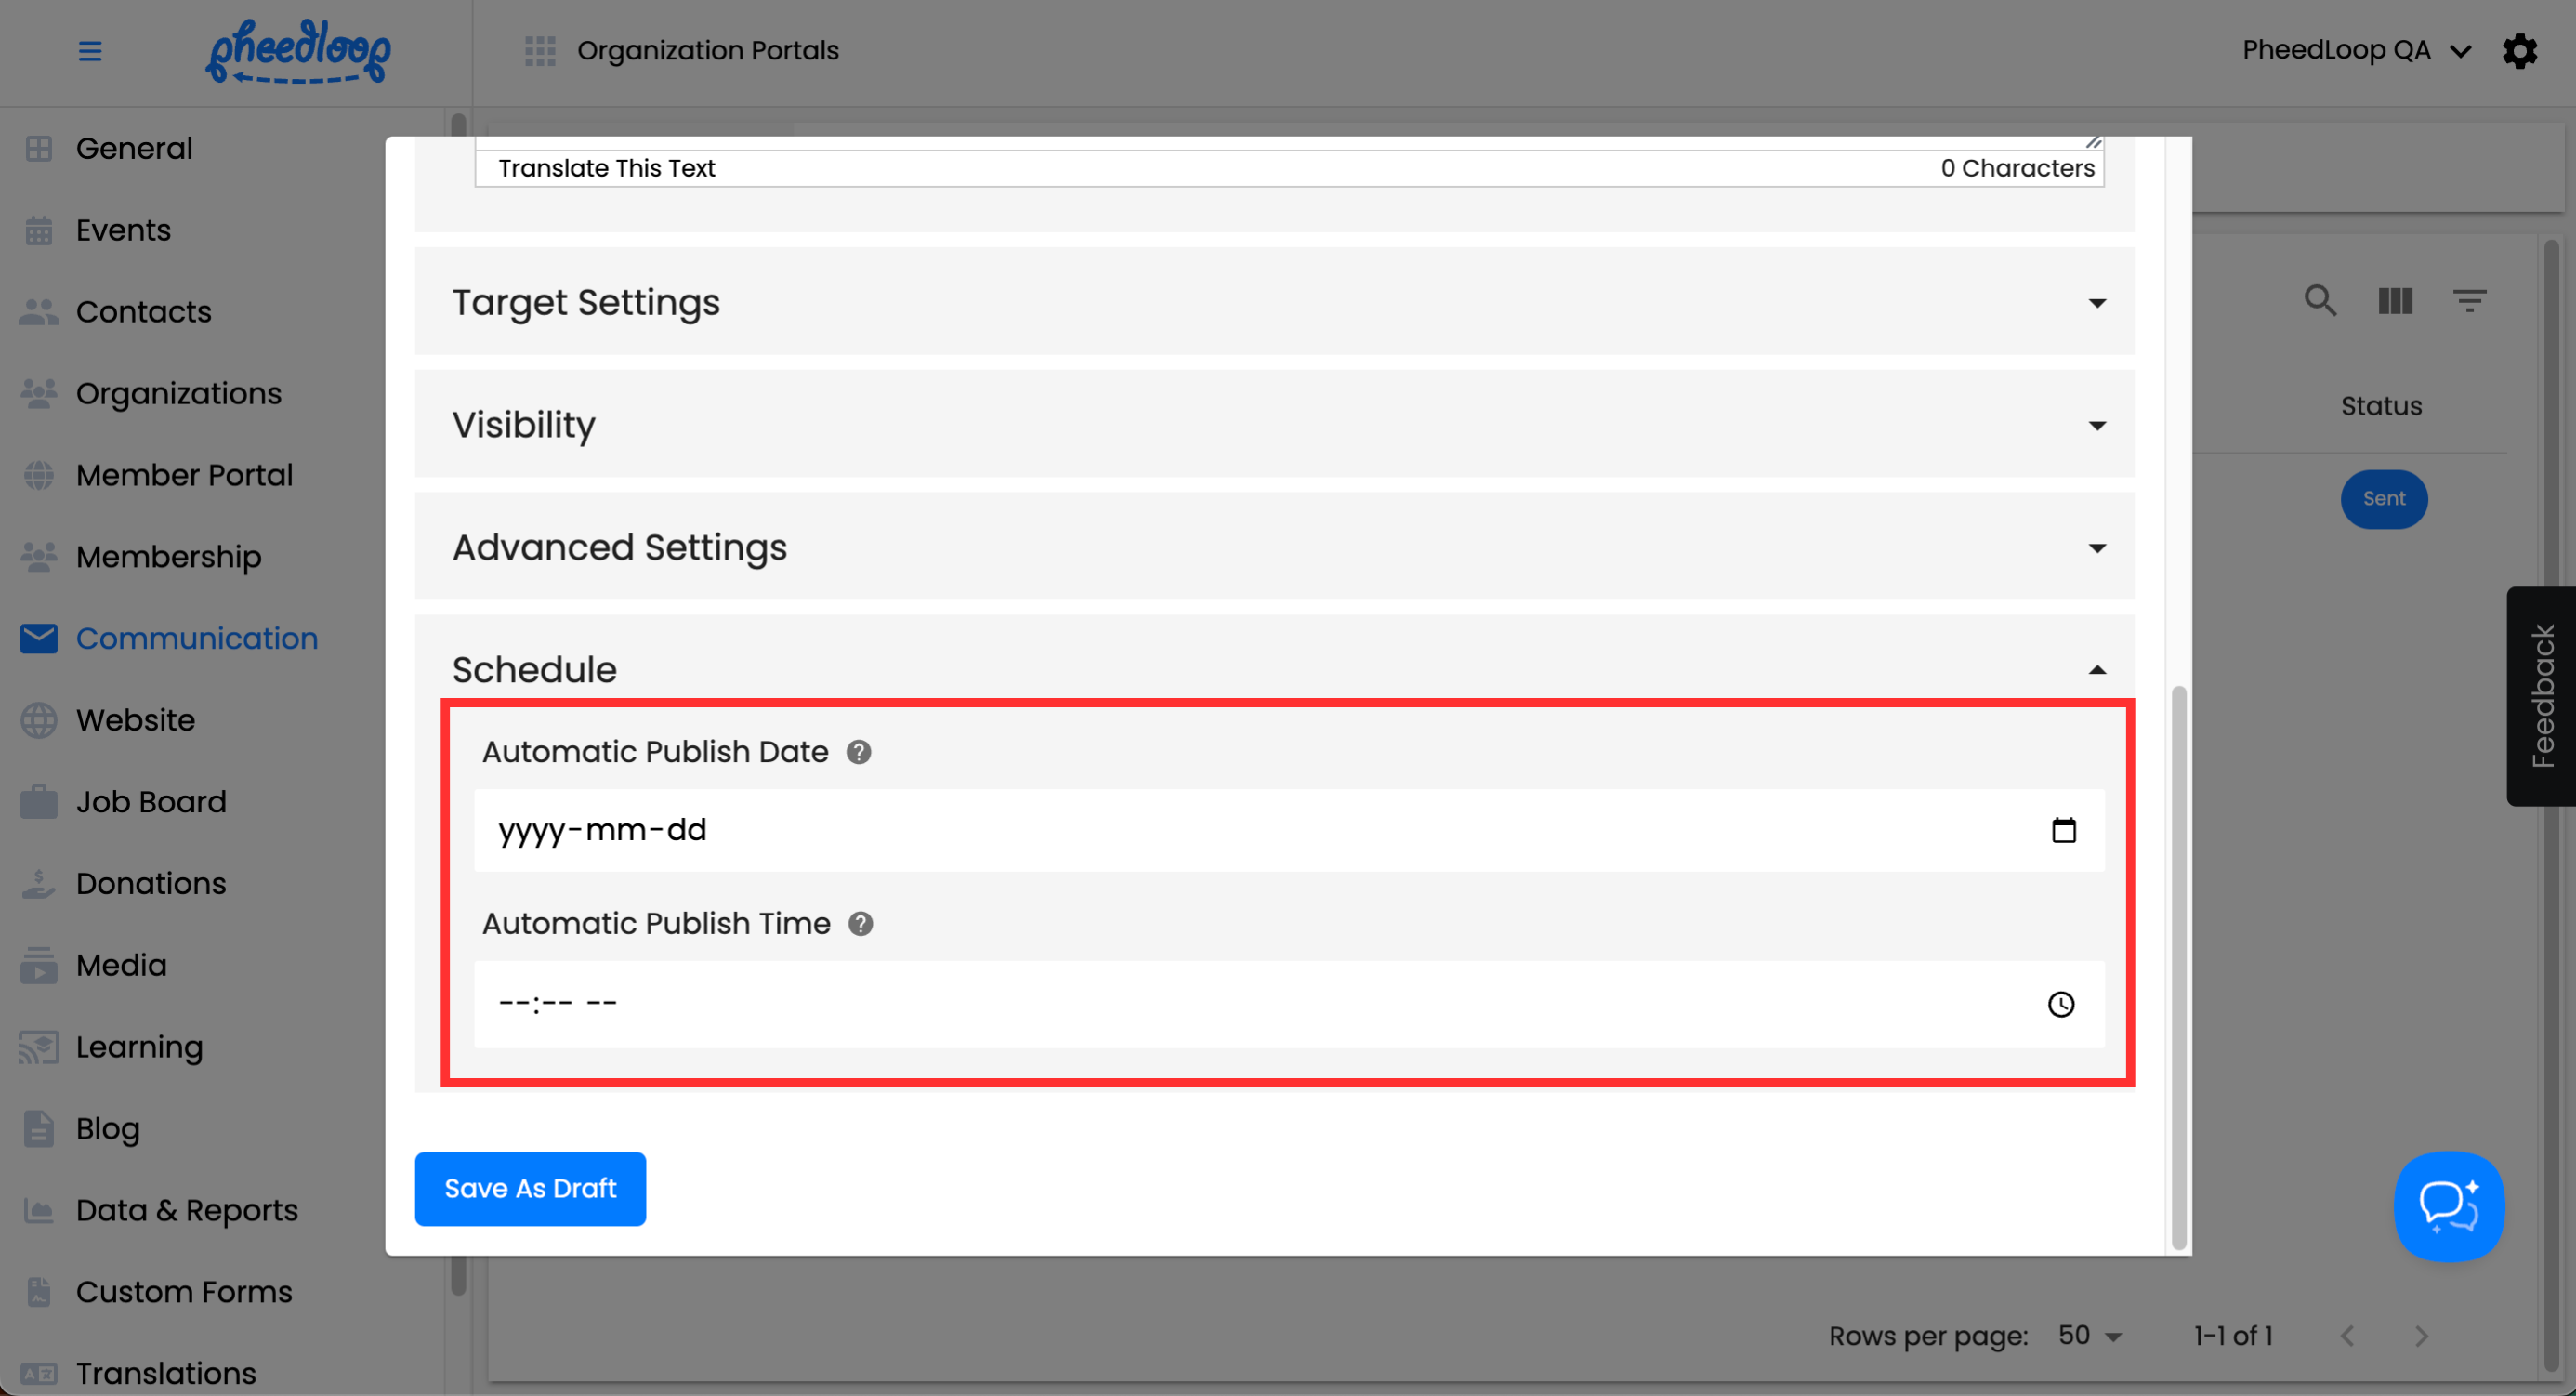The width and height of the screenshot is (2576, 1396).
Task: Open the AI chat assistant bubble
Action: (2448, 1206)
